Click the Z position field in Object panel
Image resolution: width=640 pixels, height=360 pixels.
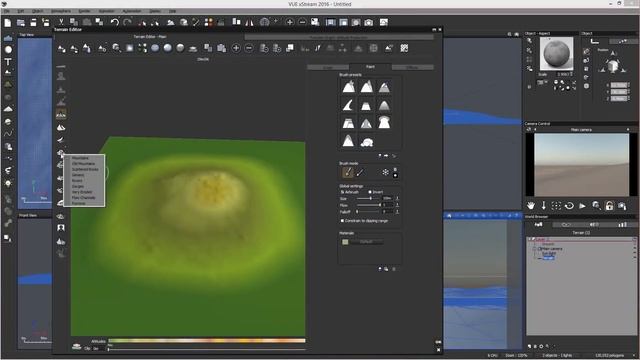pyautogui.click(x=618, y=98)
